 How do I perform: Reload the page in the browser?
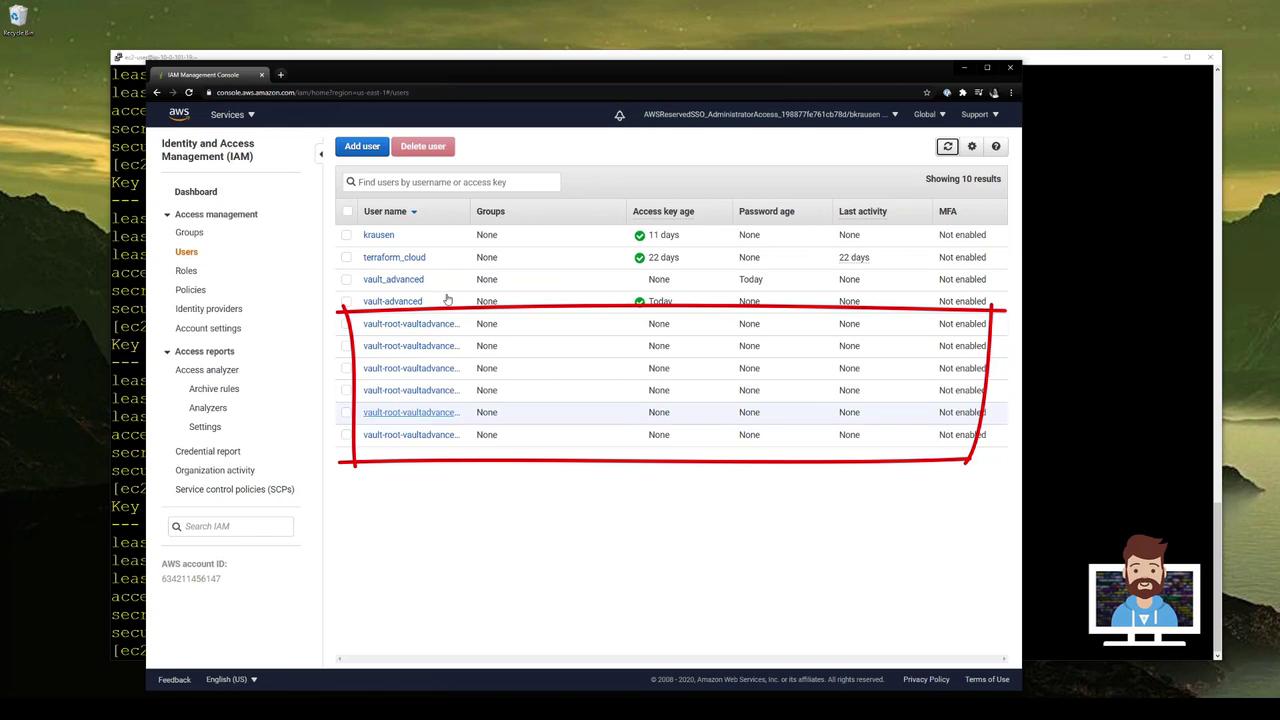point(189,93)
